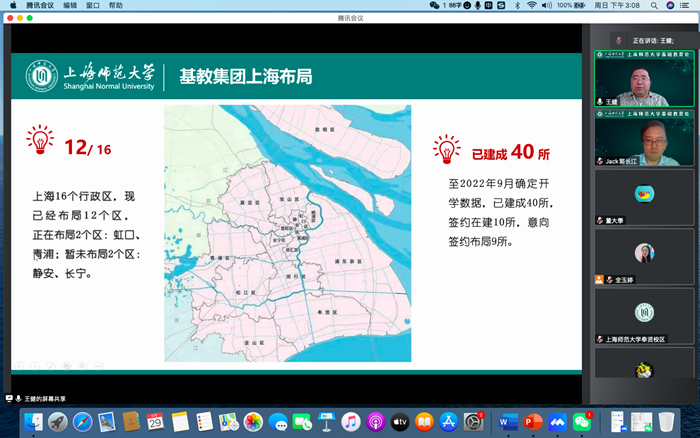Click the red 12/16 figure
Image resolution: width=700 pixels, height=438 pixels.
pyautogui.click(x=88, y=147)
